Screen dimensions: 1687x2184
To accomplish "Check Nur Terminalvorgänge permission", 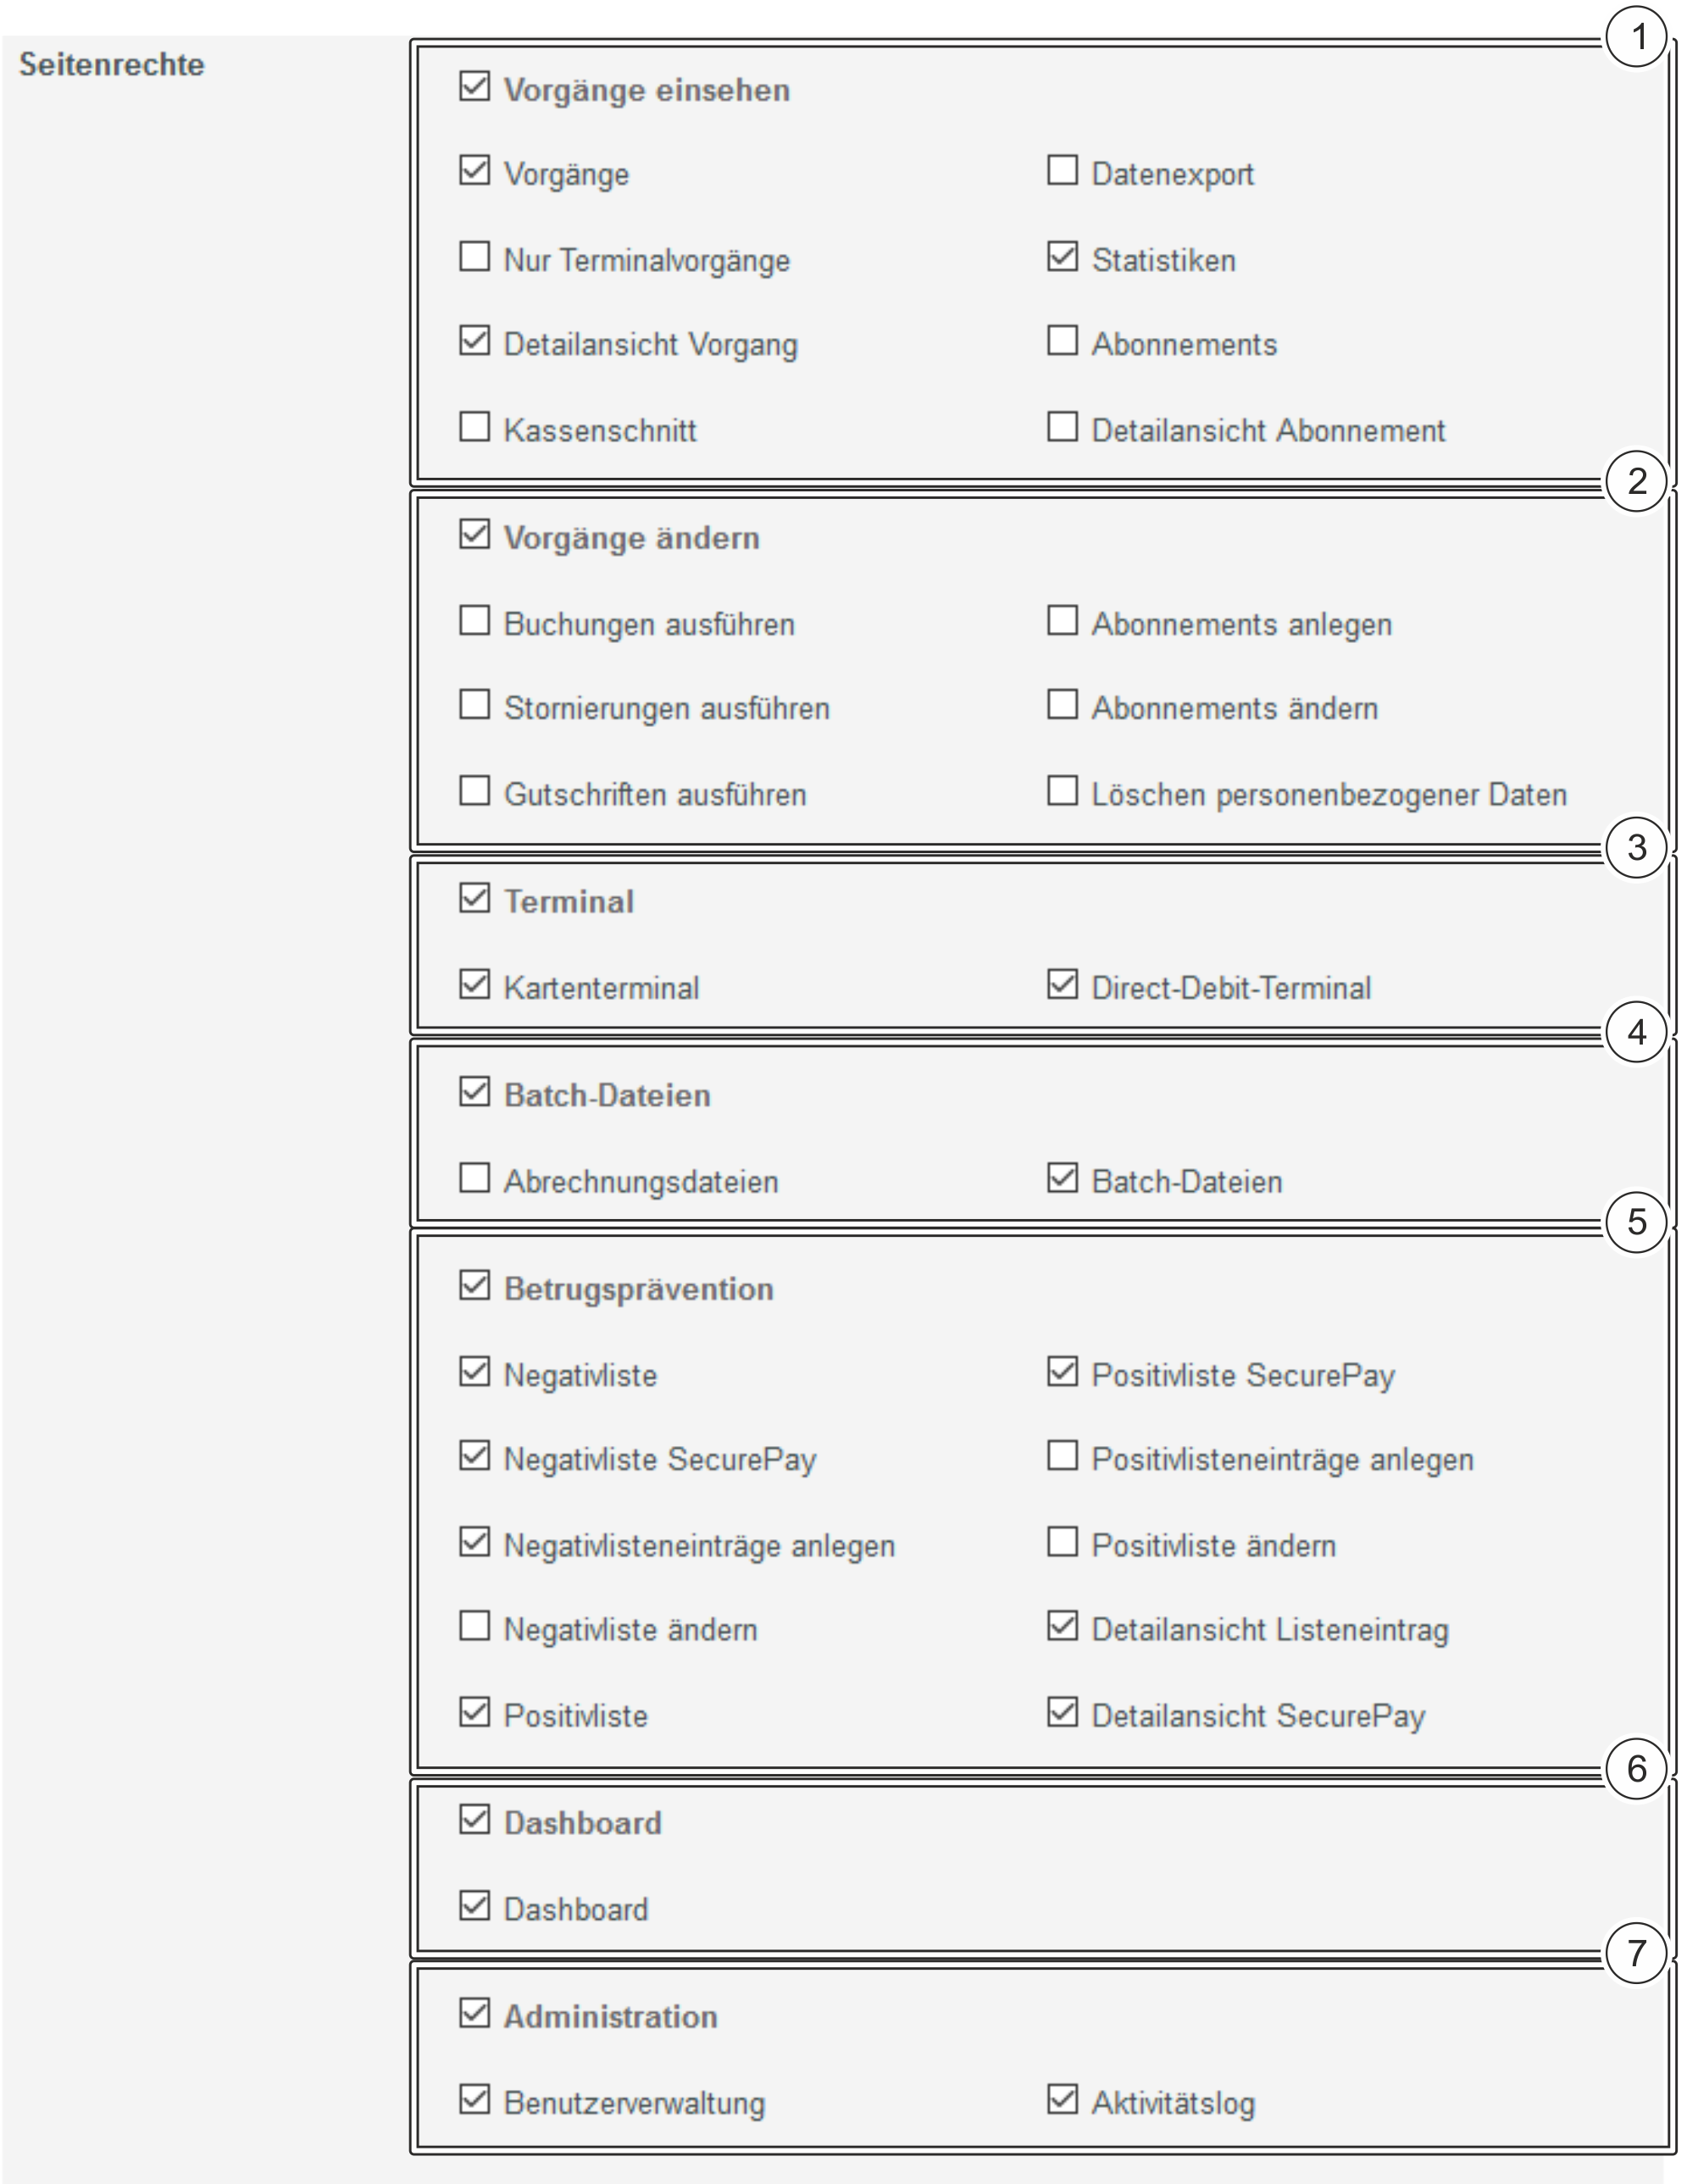I will pos(474,257).
